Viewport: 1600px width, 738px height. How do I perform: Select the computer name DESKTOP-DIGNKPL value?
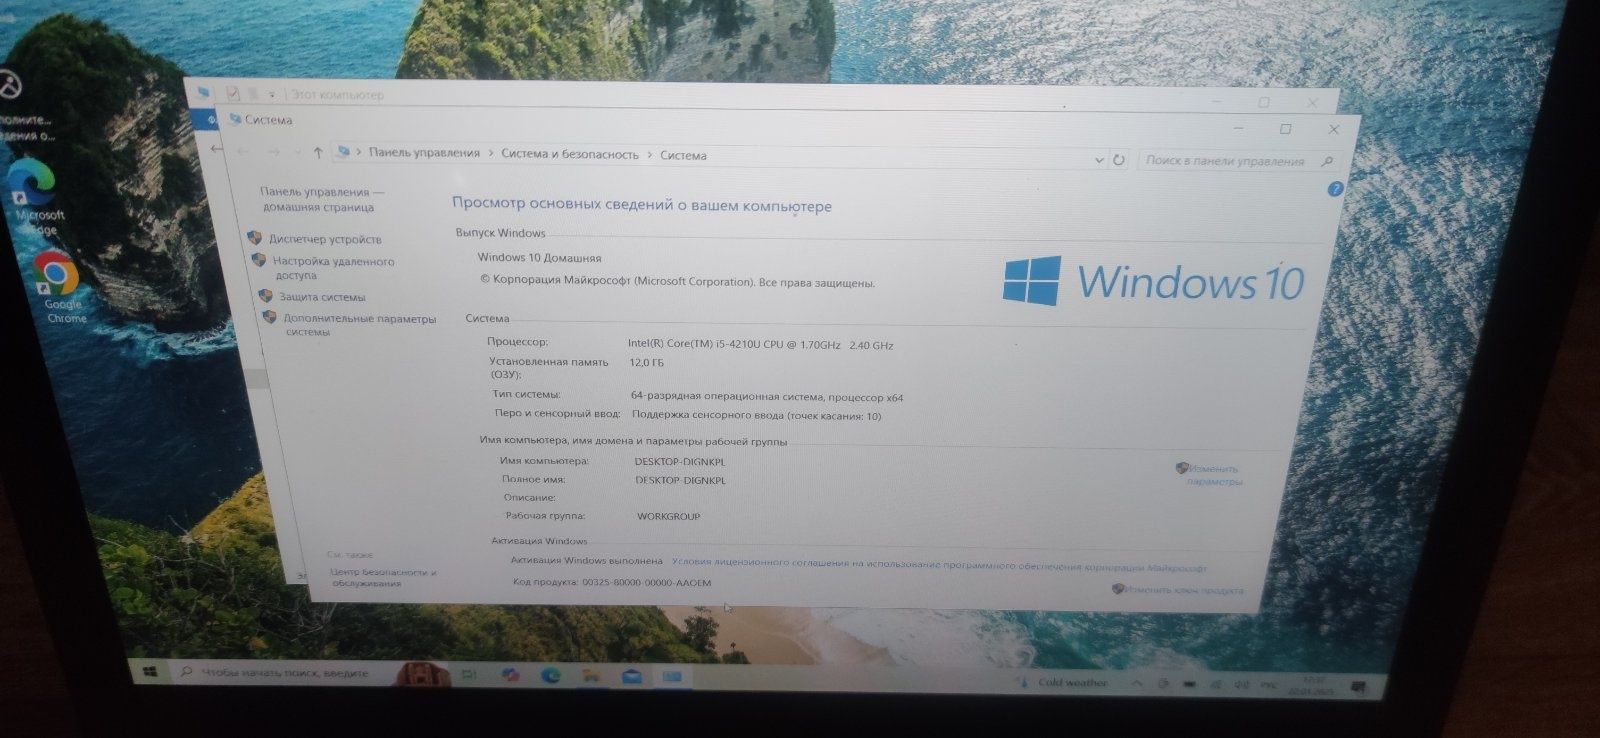[680, 462]
